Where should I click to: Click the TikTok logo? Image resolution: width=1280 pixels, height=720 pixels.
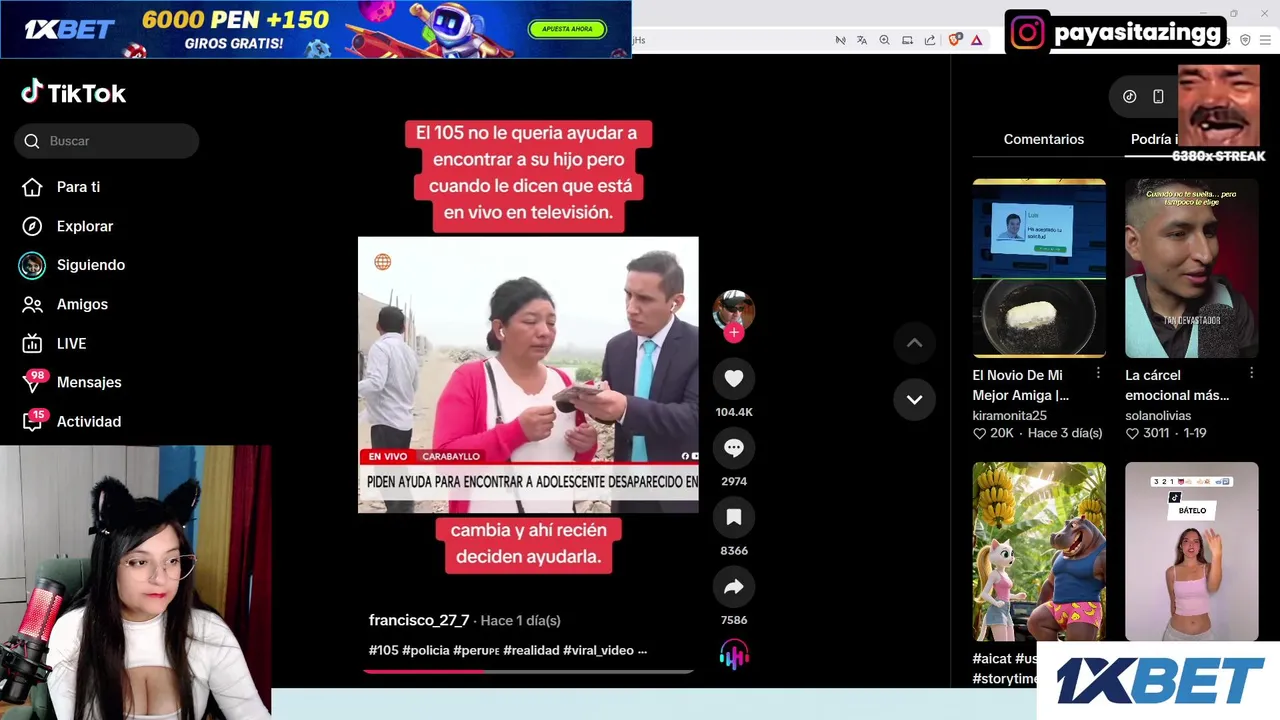73,93
